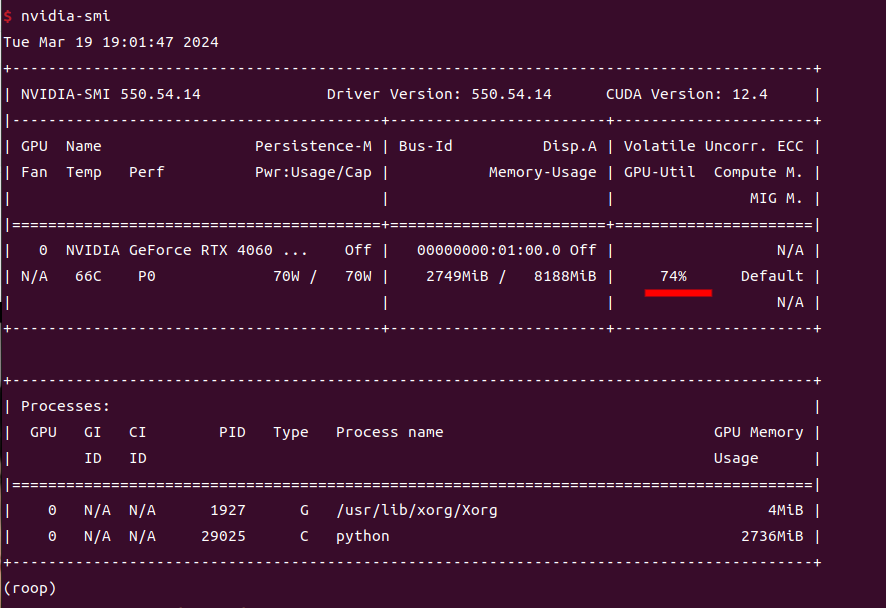Click the nvidia-smi command text
Viewport: 886px width, 608px height.
[x=66, y=16]
